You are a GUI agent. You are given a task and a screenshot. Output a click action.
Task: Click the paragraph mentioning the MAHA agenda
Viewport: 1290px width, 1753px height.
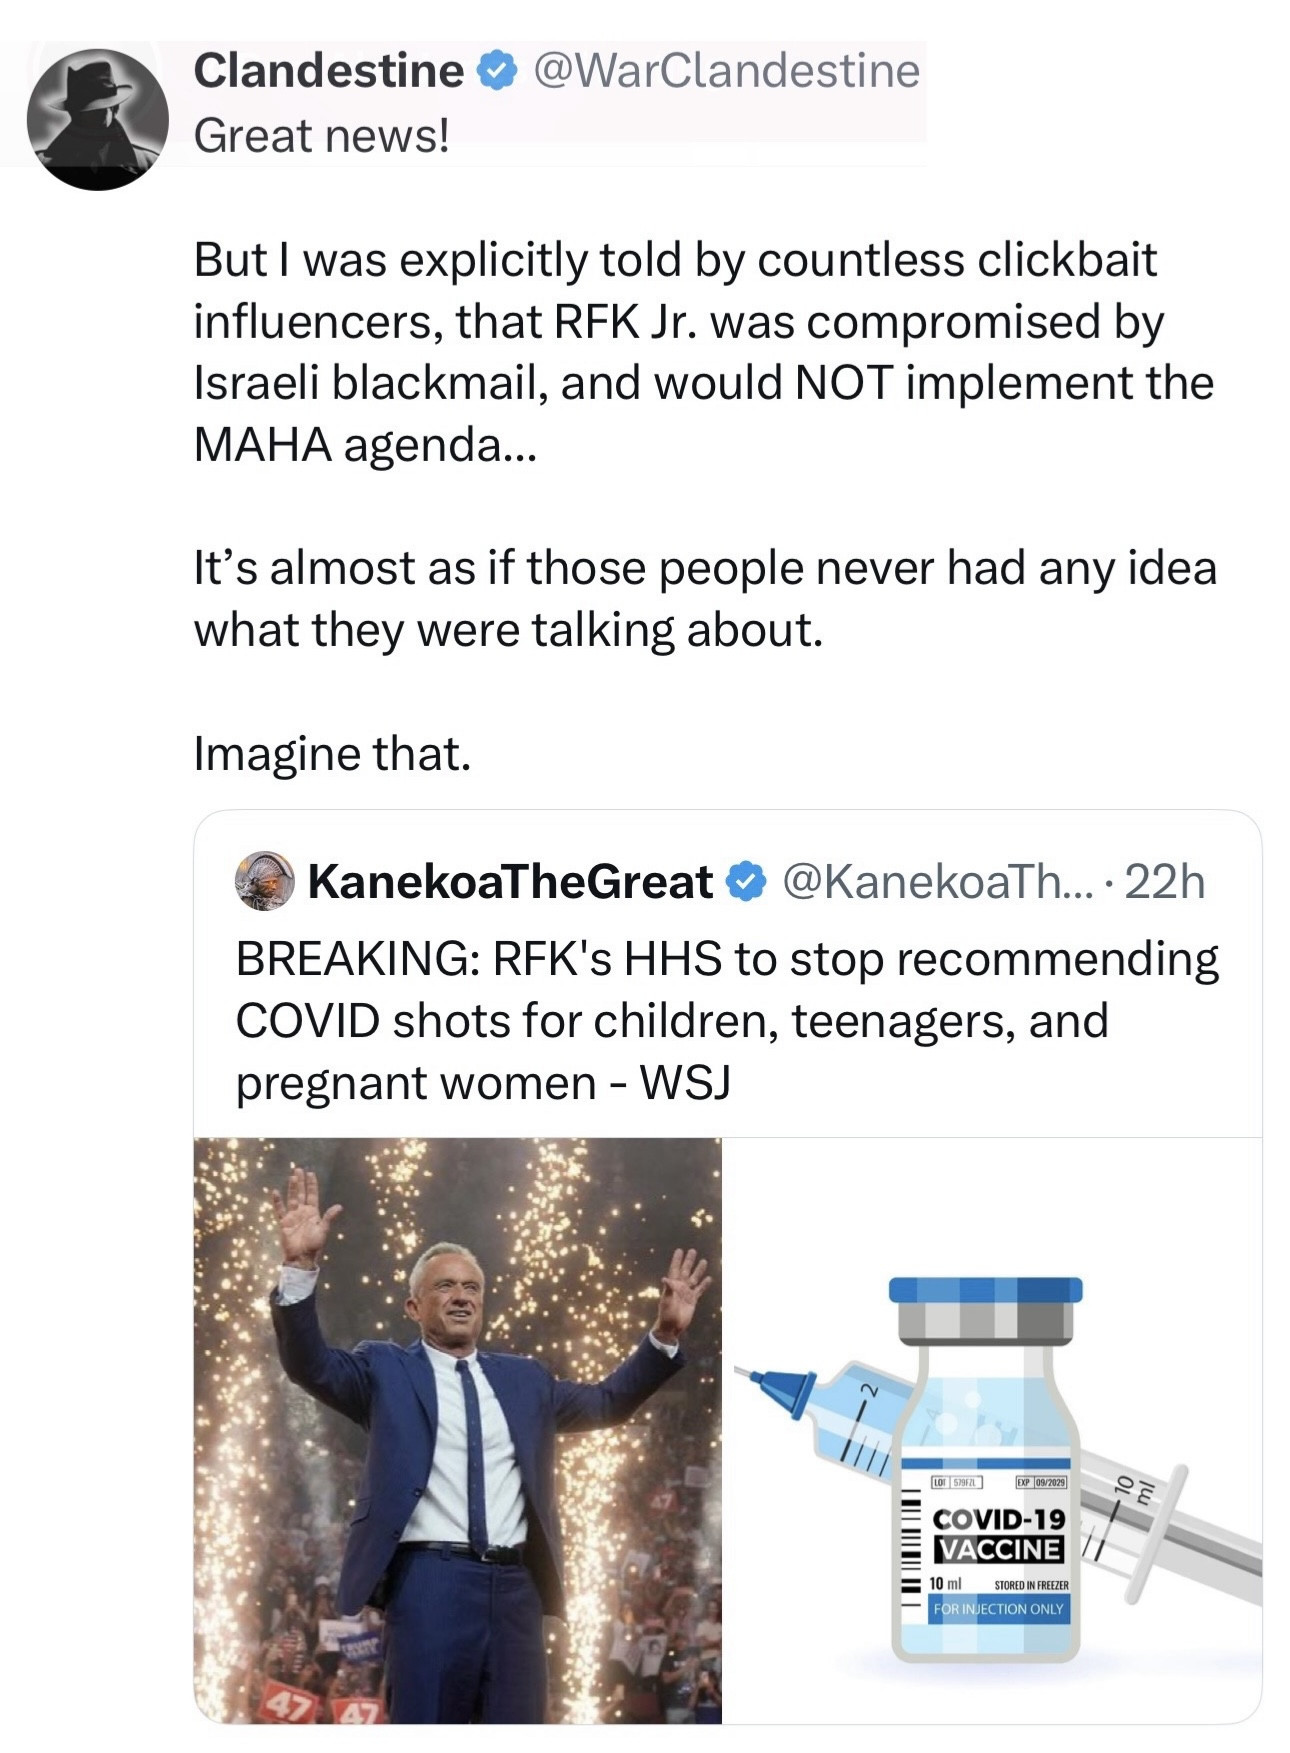point(702,351)
